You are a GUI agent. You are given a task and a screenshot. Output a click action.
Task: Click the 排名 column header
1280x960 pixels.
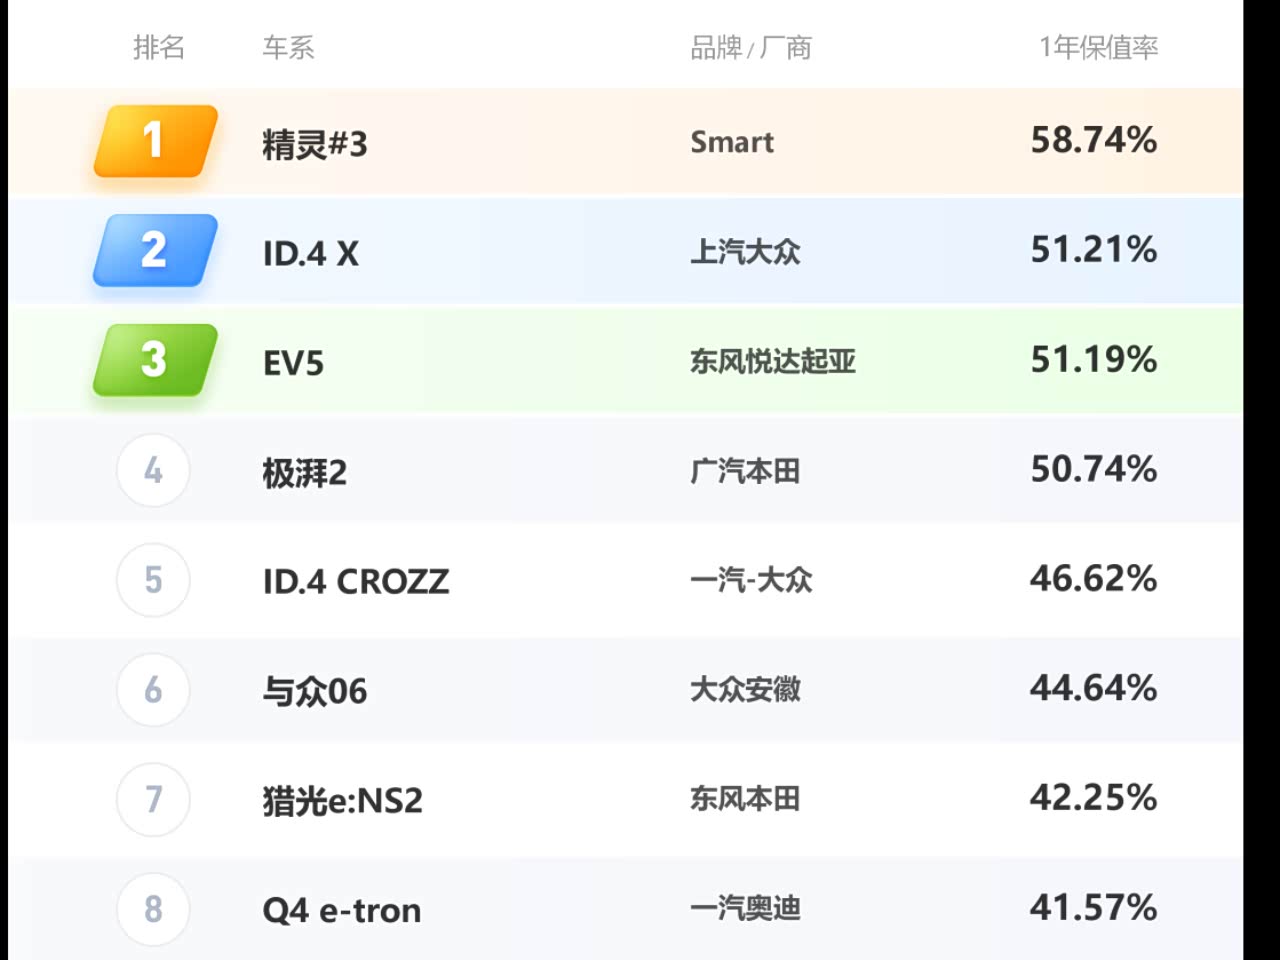point(159,47)
